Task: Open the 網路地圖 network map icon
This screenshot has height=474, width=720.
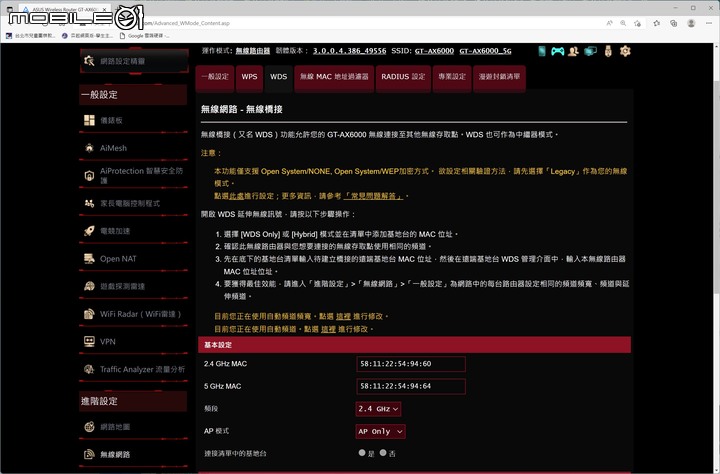Action: click(89, 427)
